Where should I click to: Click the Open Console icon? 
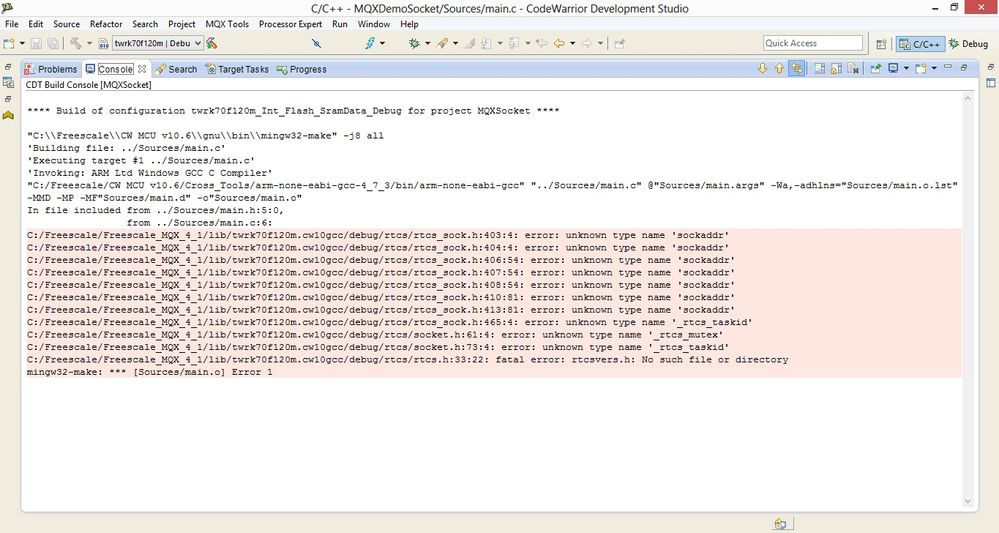coord(921,68)
